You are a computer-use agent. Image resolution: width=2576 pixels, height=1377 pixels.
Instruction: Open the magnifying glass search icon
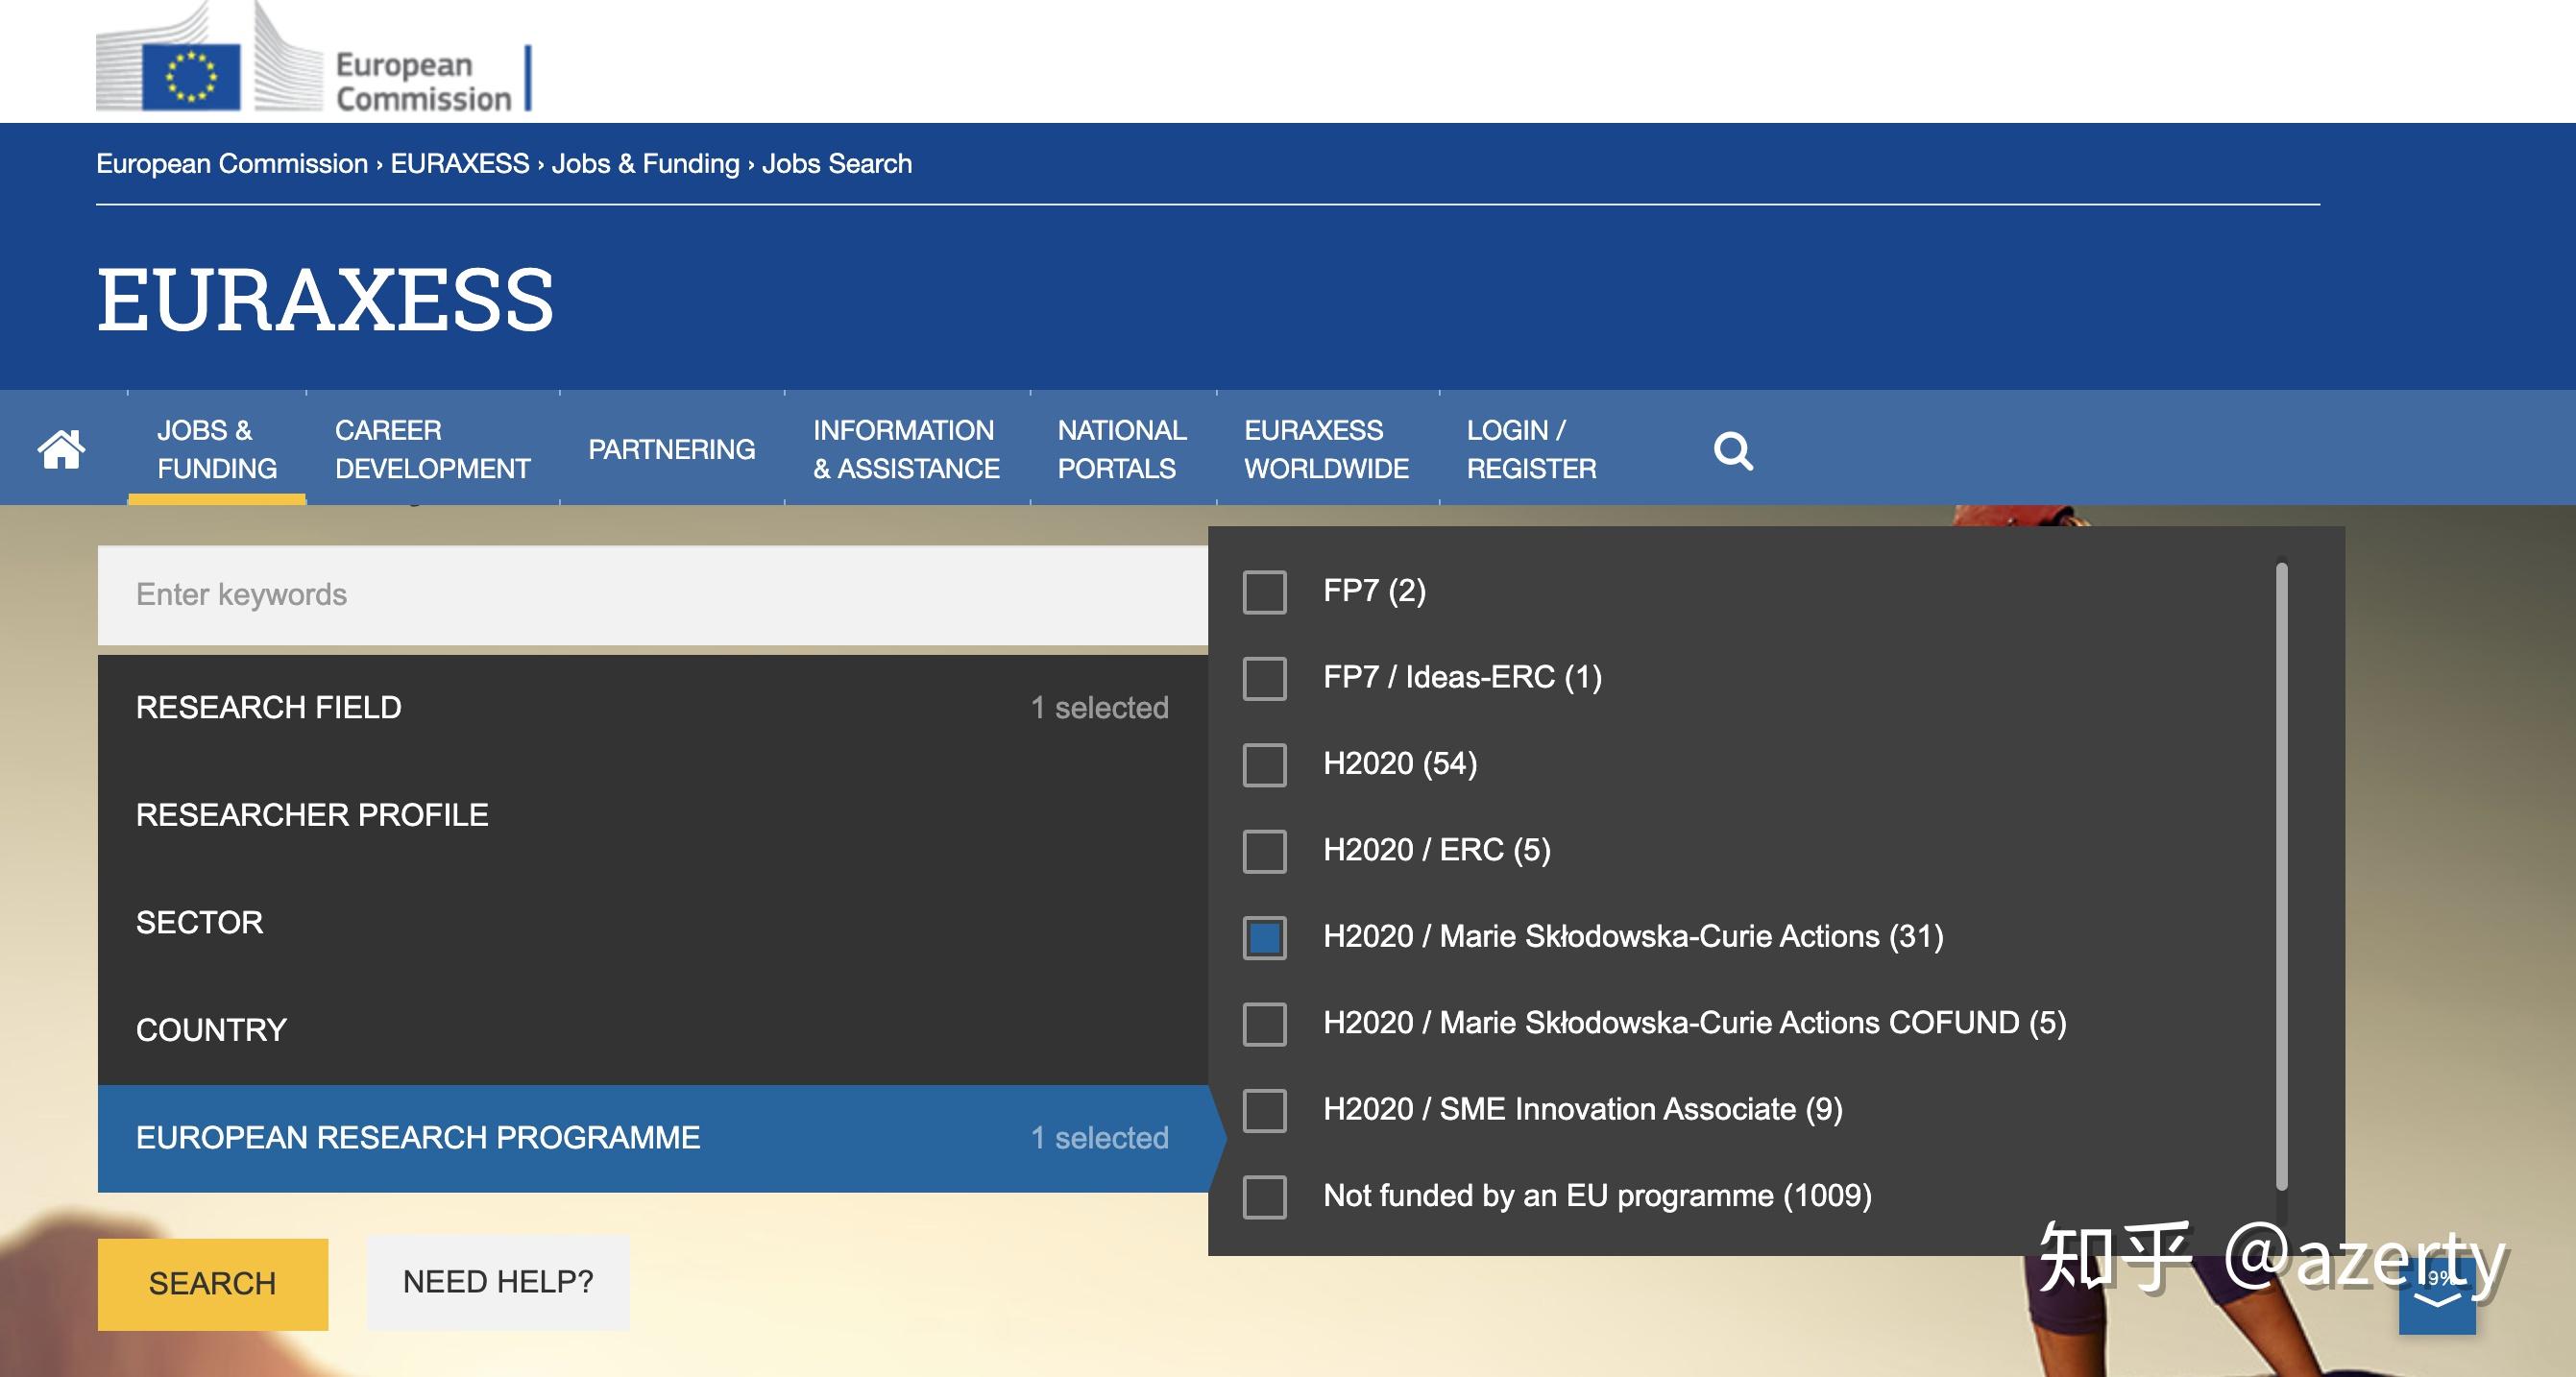pos(1733,450)
